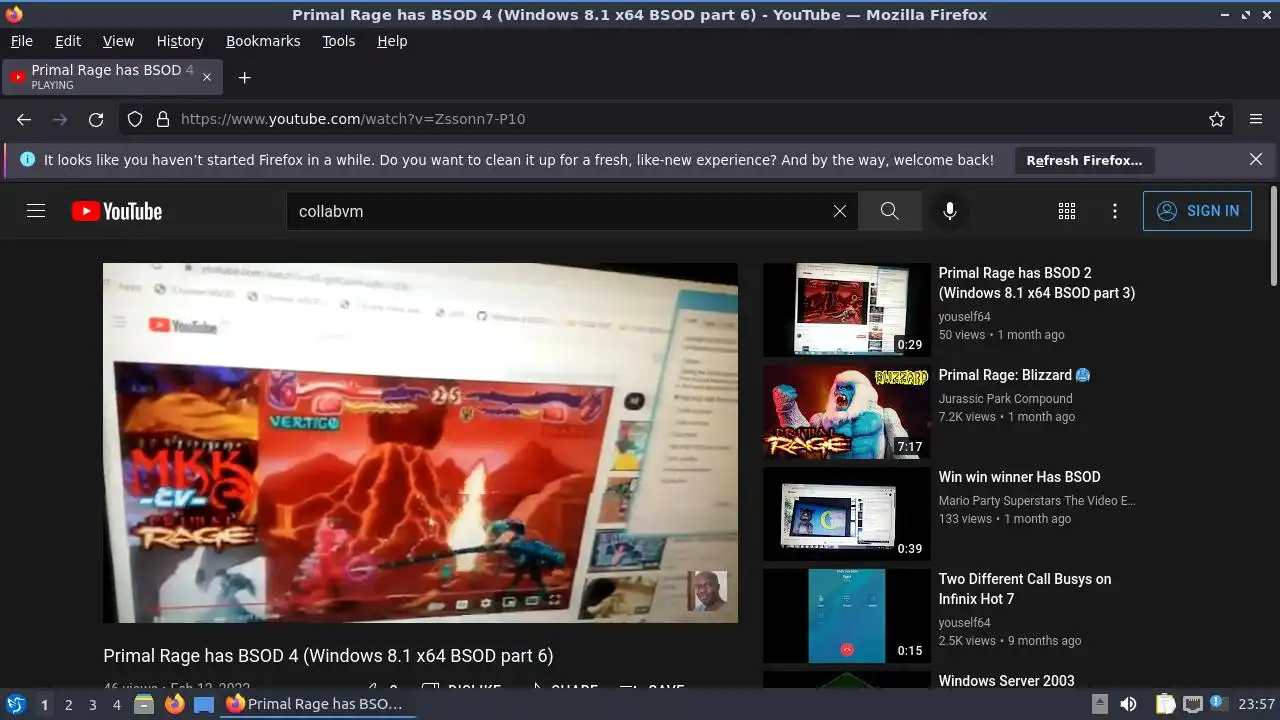1280x720 pixels.
Task: Click the channel name under Mario Party Superstars
Action: tap(1036, 501)
